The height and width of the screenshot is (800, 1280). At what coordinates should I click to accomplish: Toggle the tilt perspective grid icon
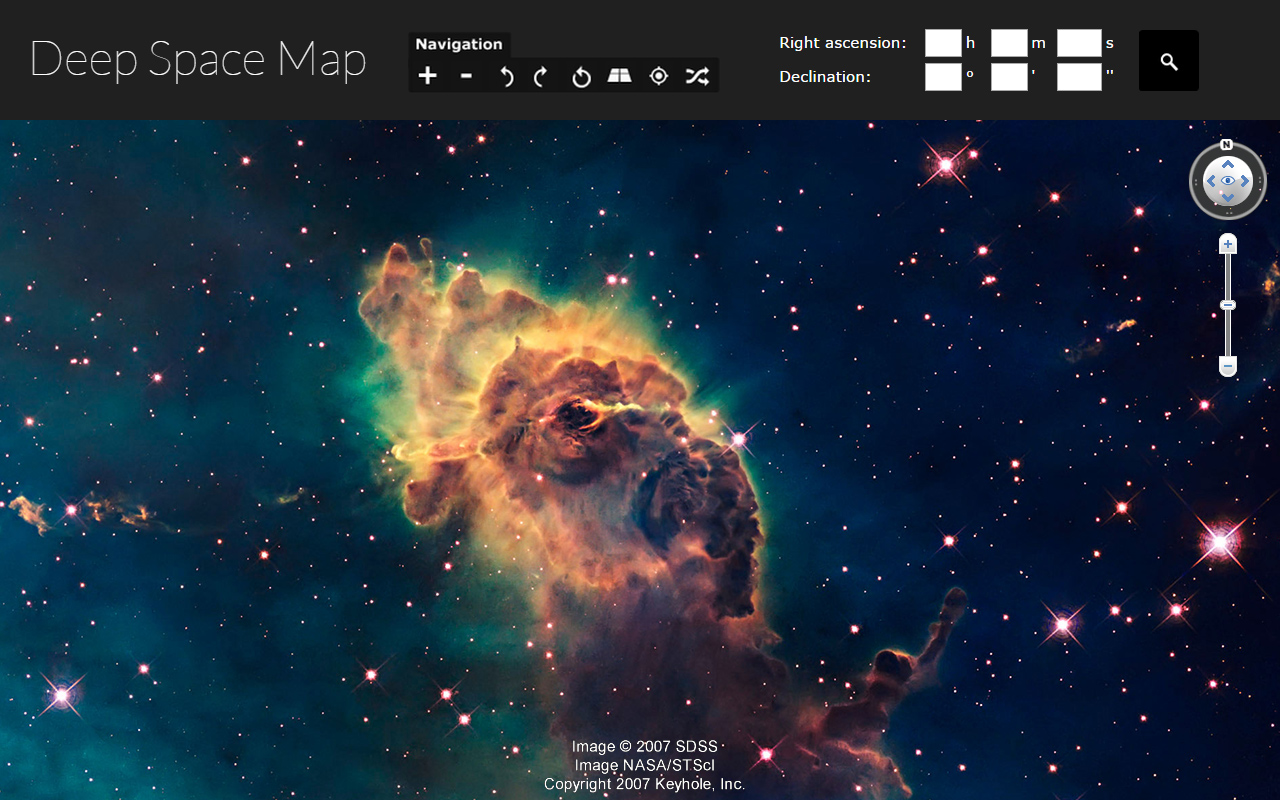(x=620, y=76)
